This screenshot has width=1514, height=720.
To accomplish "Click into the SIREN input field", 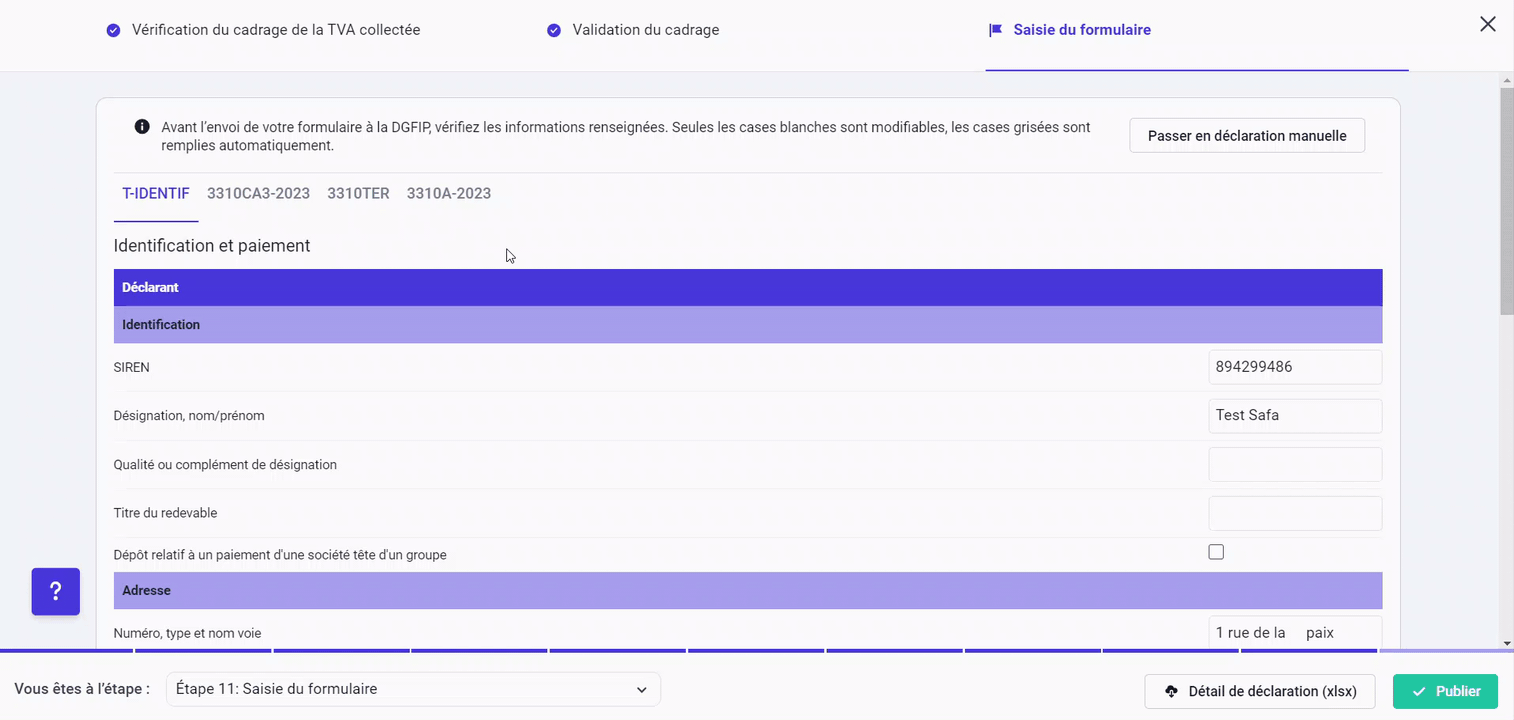I will tap(1294, 367).
